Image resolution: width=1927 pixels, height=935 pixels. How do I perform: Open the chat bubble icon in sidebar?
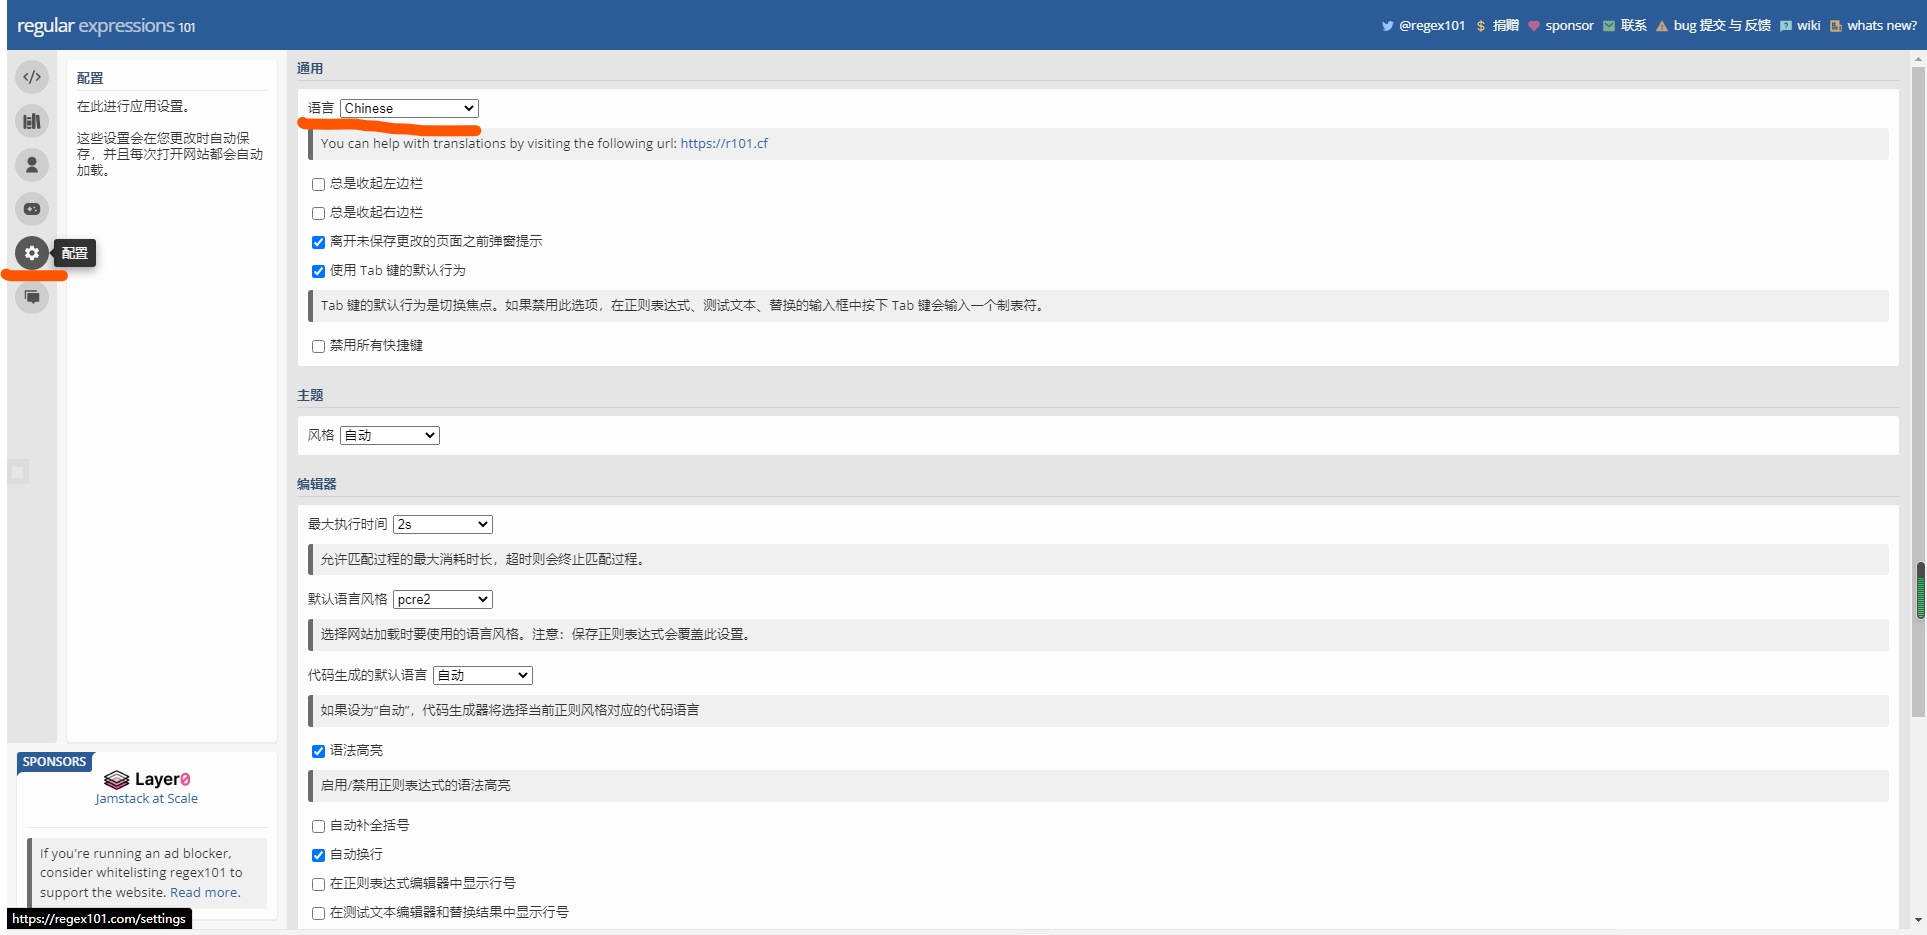pos(32,297)
